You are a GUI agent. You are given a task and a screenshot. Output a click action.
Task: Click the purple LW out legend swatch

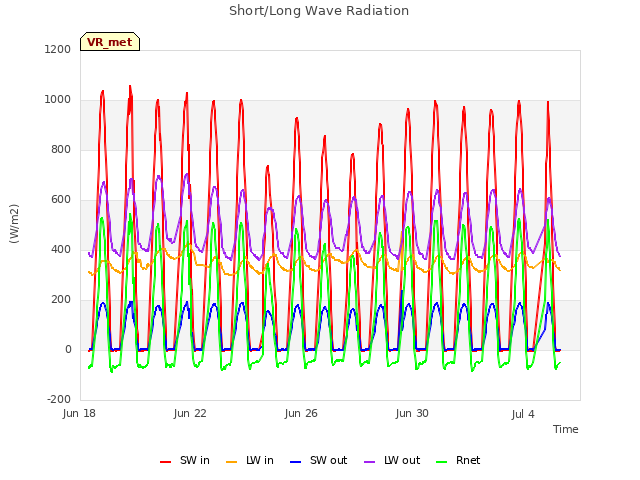pyautogui.click(x=369, y=462)
